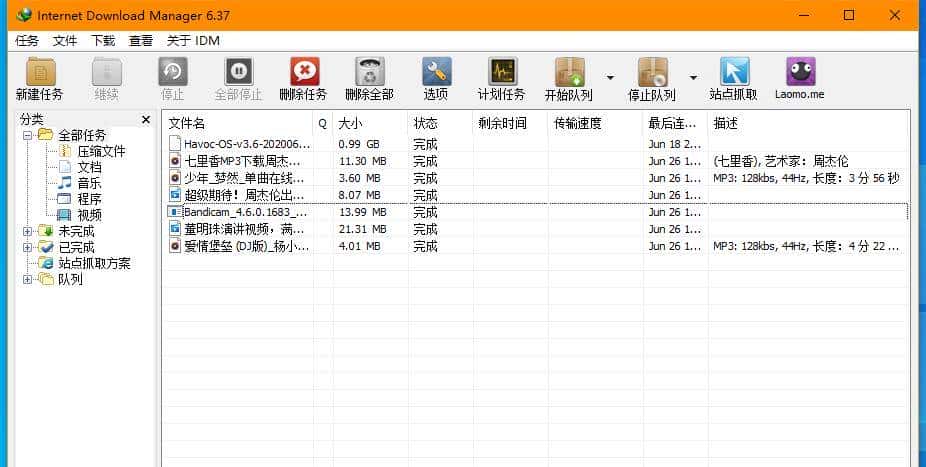926x467 pixels.
Task: Select the 七里香MP3下载 file row
Action: pyautogui.click(x=535, y=161)
